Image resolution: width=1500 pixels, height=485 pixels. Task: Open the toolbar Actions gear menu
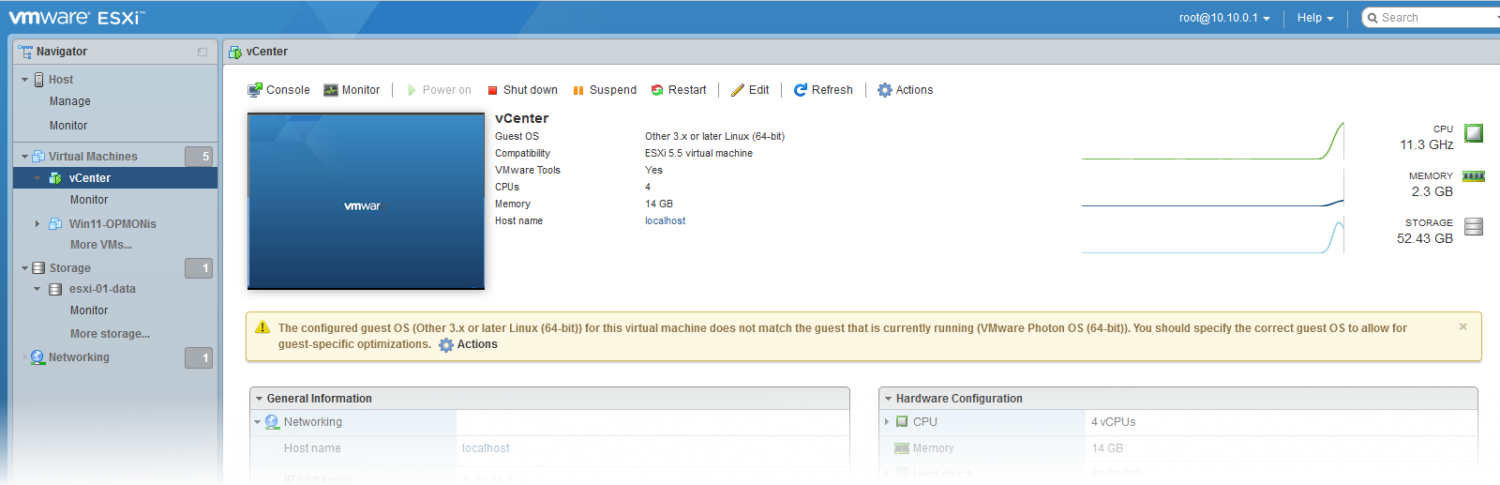[905, 90]
